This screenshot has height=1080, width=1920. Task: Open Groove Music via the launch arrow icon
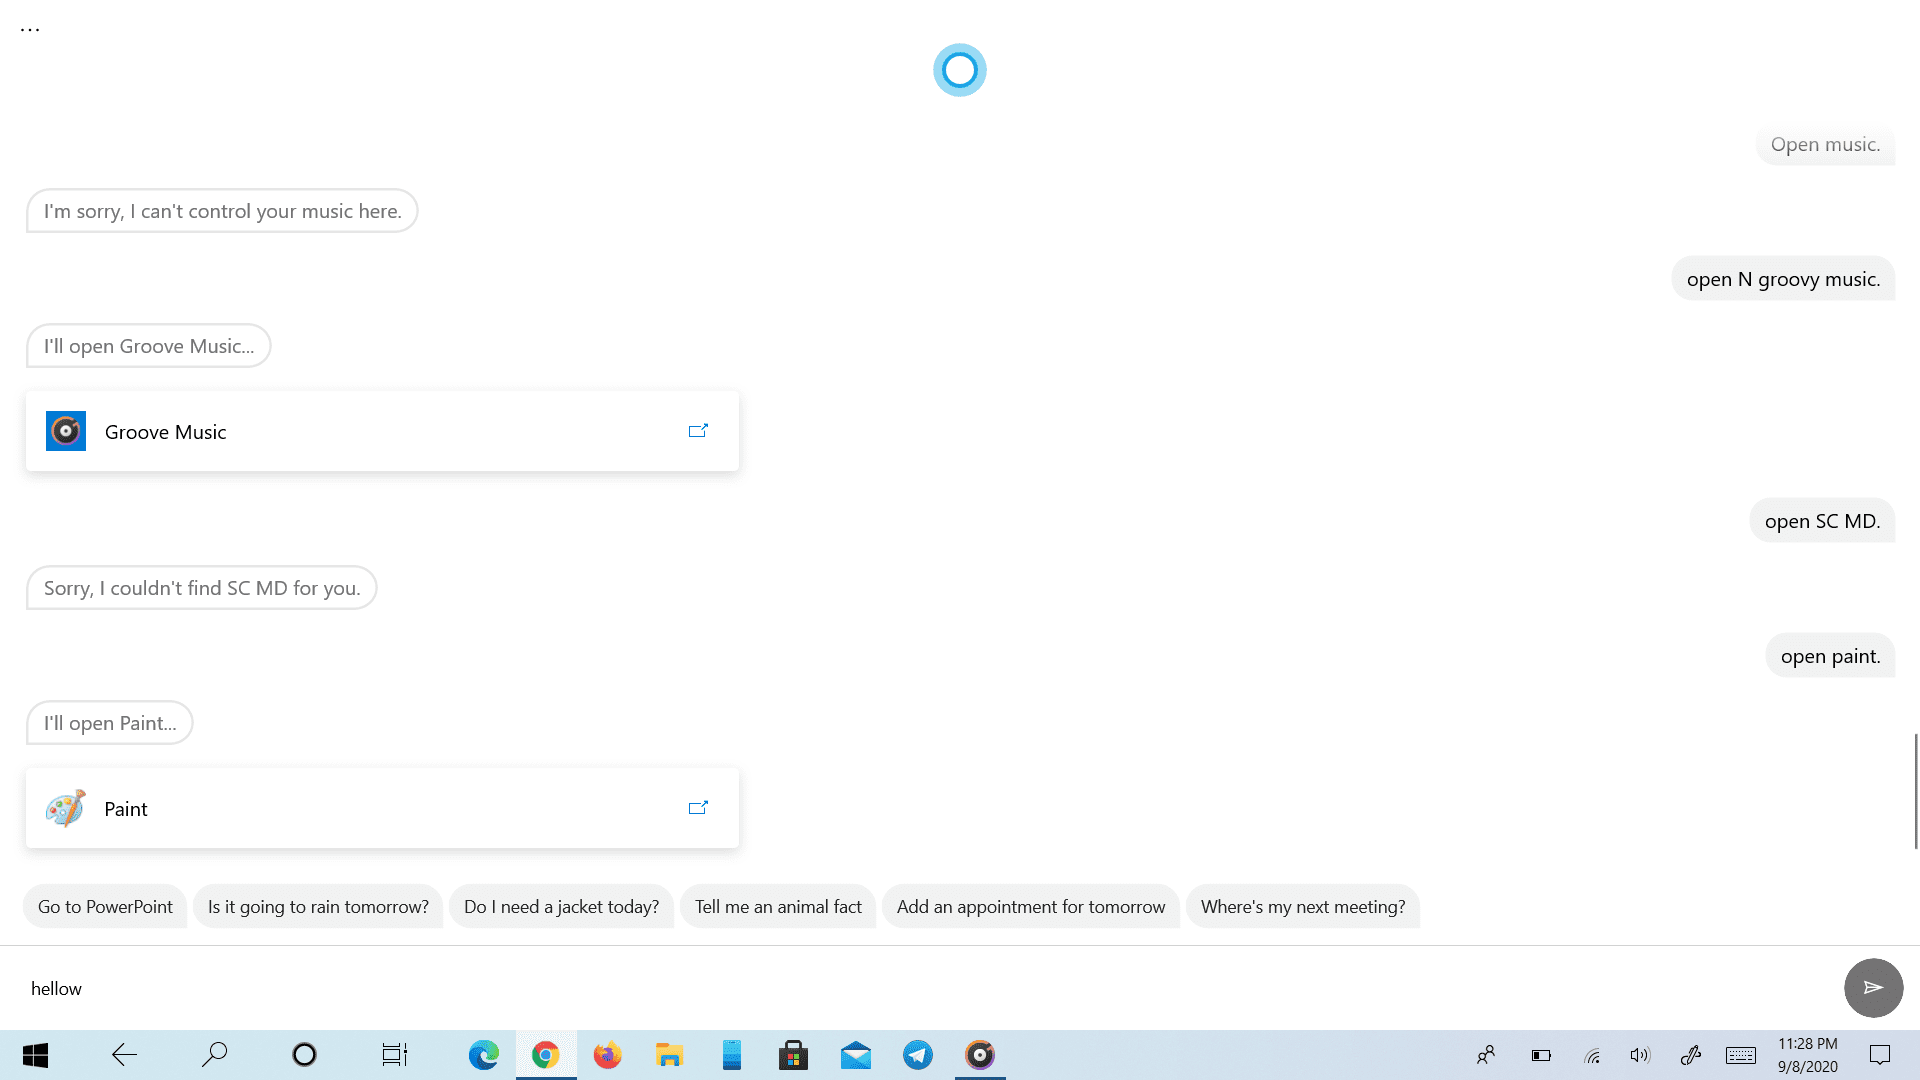[x=698, y=431]
